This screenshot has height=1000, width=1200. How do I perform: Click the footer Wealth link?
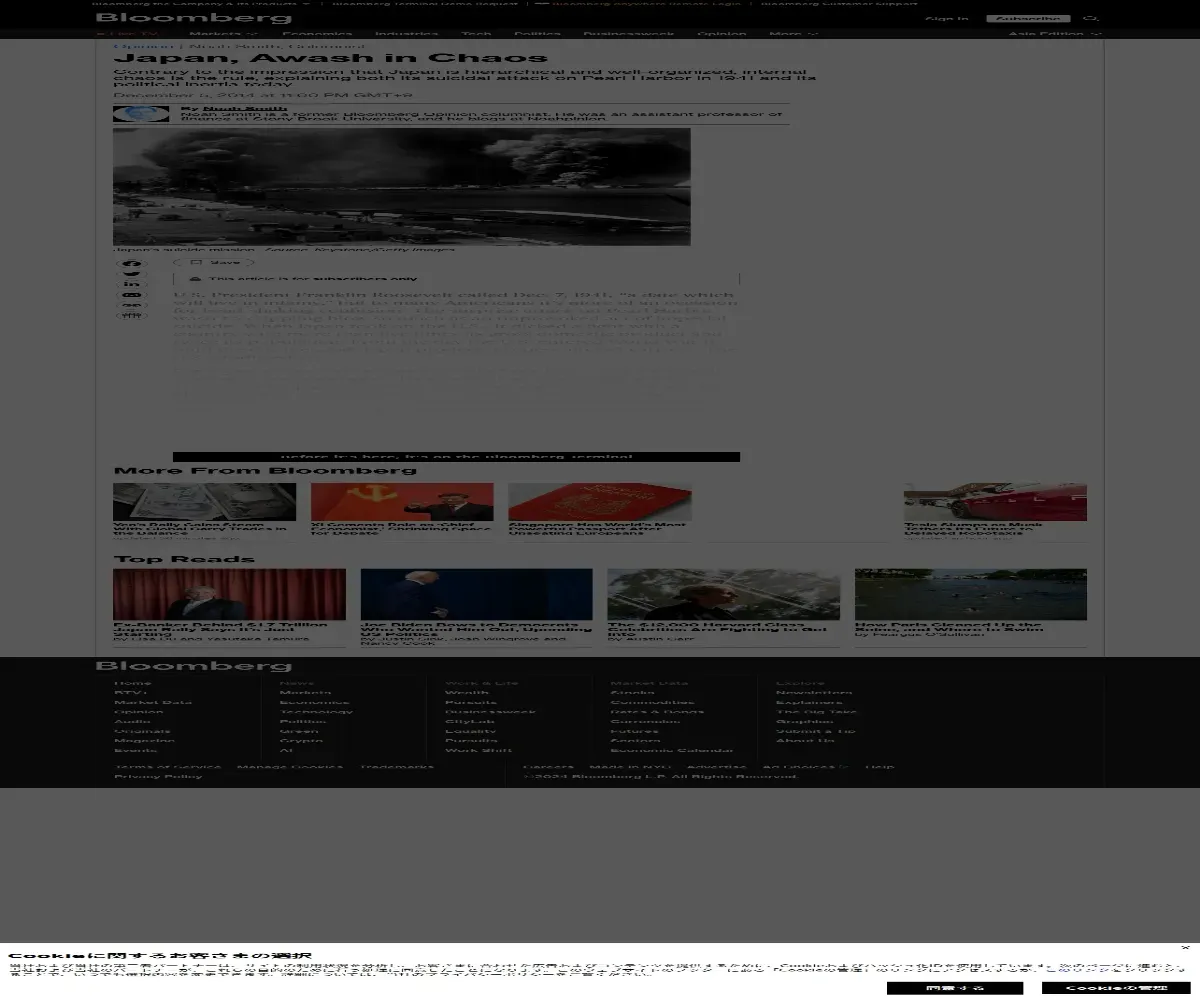(x=467, y=692)
